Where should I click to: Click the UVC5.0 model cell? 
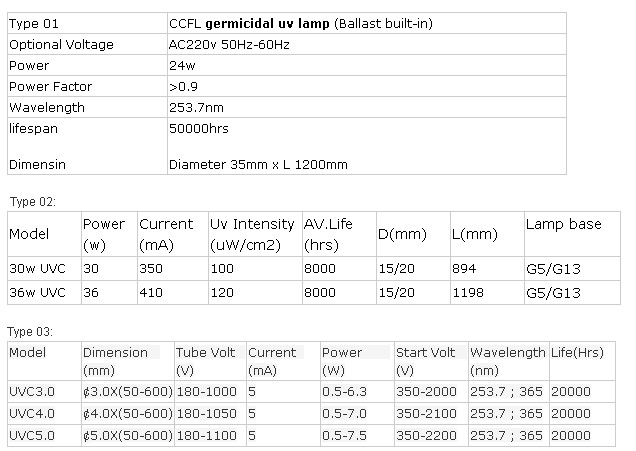point(32,436)
